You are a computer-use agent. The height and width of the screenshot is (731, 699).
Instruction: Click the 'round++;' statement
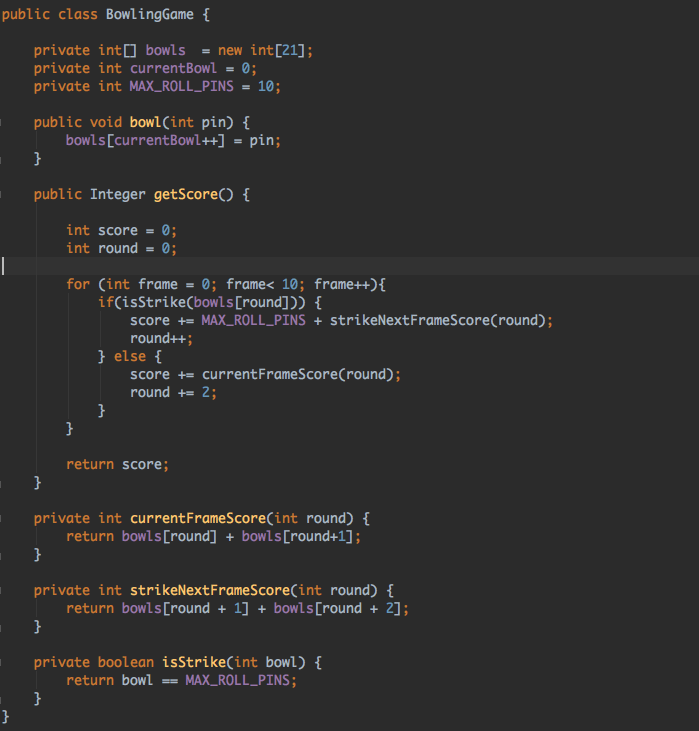click(161, 339)
